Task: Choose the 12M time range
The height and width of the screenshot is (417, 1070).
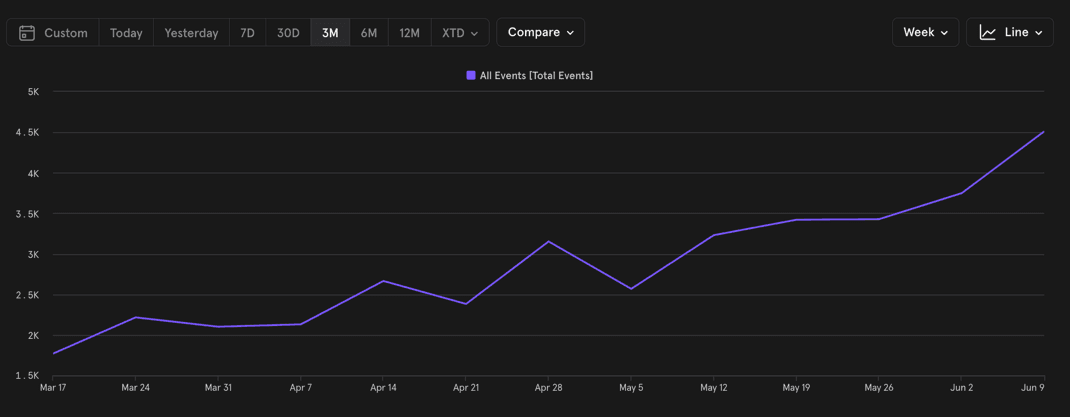Action: pyautogui.click(x=409, y=33)
